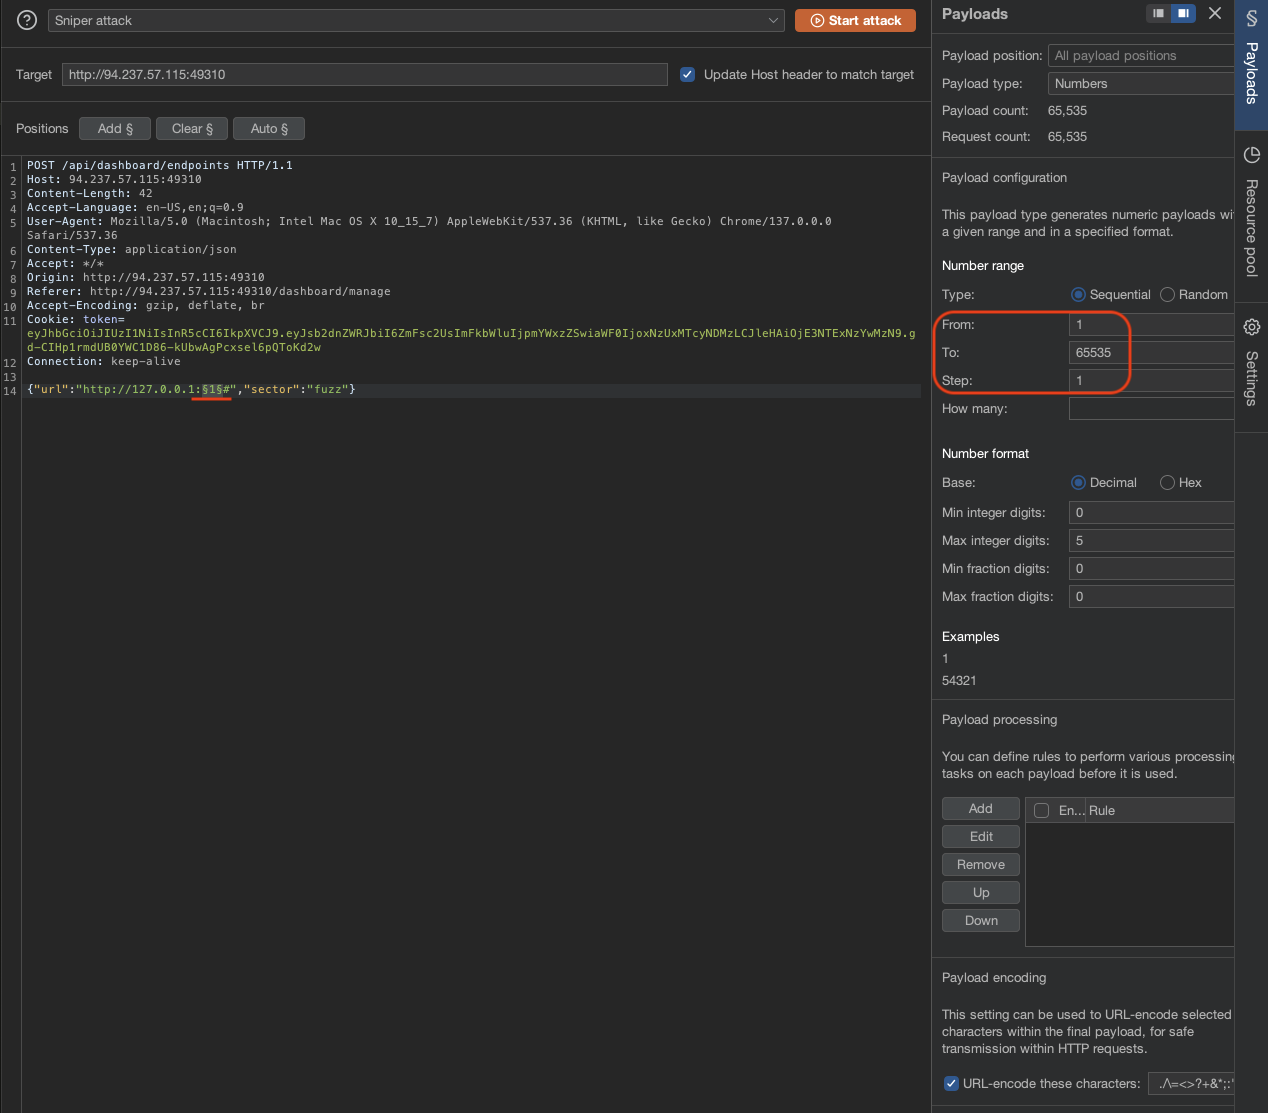Click the Referer header line
Viewport: 1268px width, 1113px height.
pos(209,292)
